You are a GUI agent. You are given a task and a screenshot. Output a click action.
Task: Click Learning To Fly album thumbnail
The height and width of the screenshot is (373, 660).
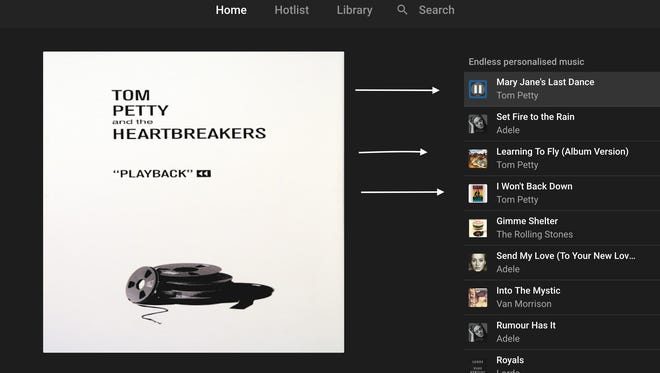tap(478, 158)
